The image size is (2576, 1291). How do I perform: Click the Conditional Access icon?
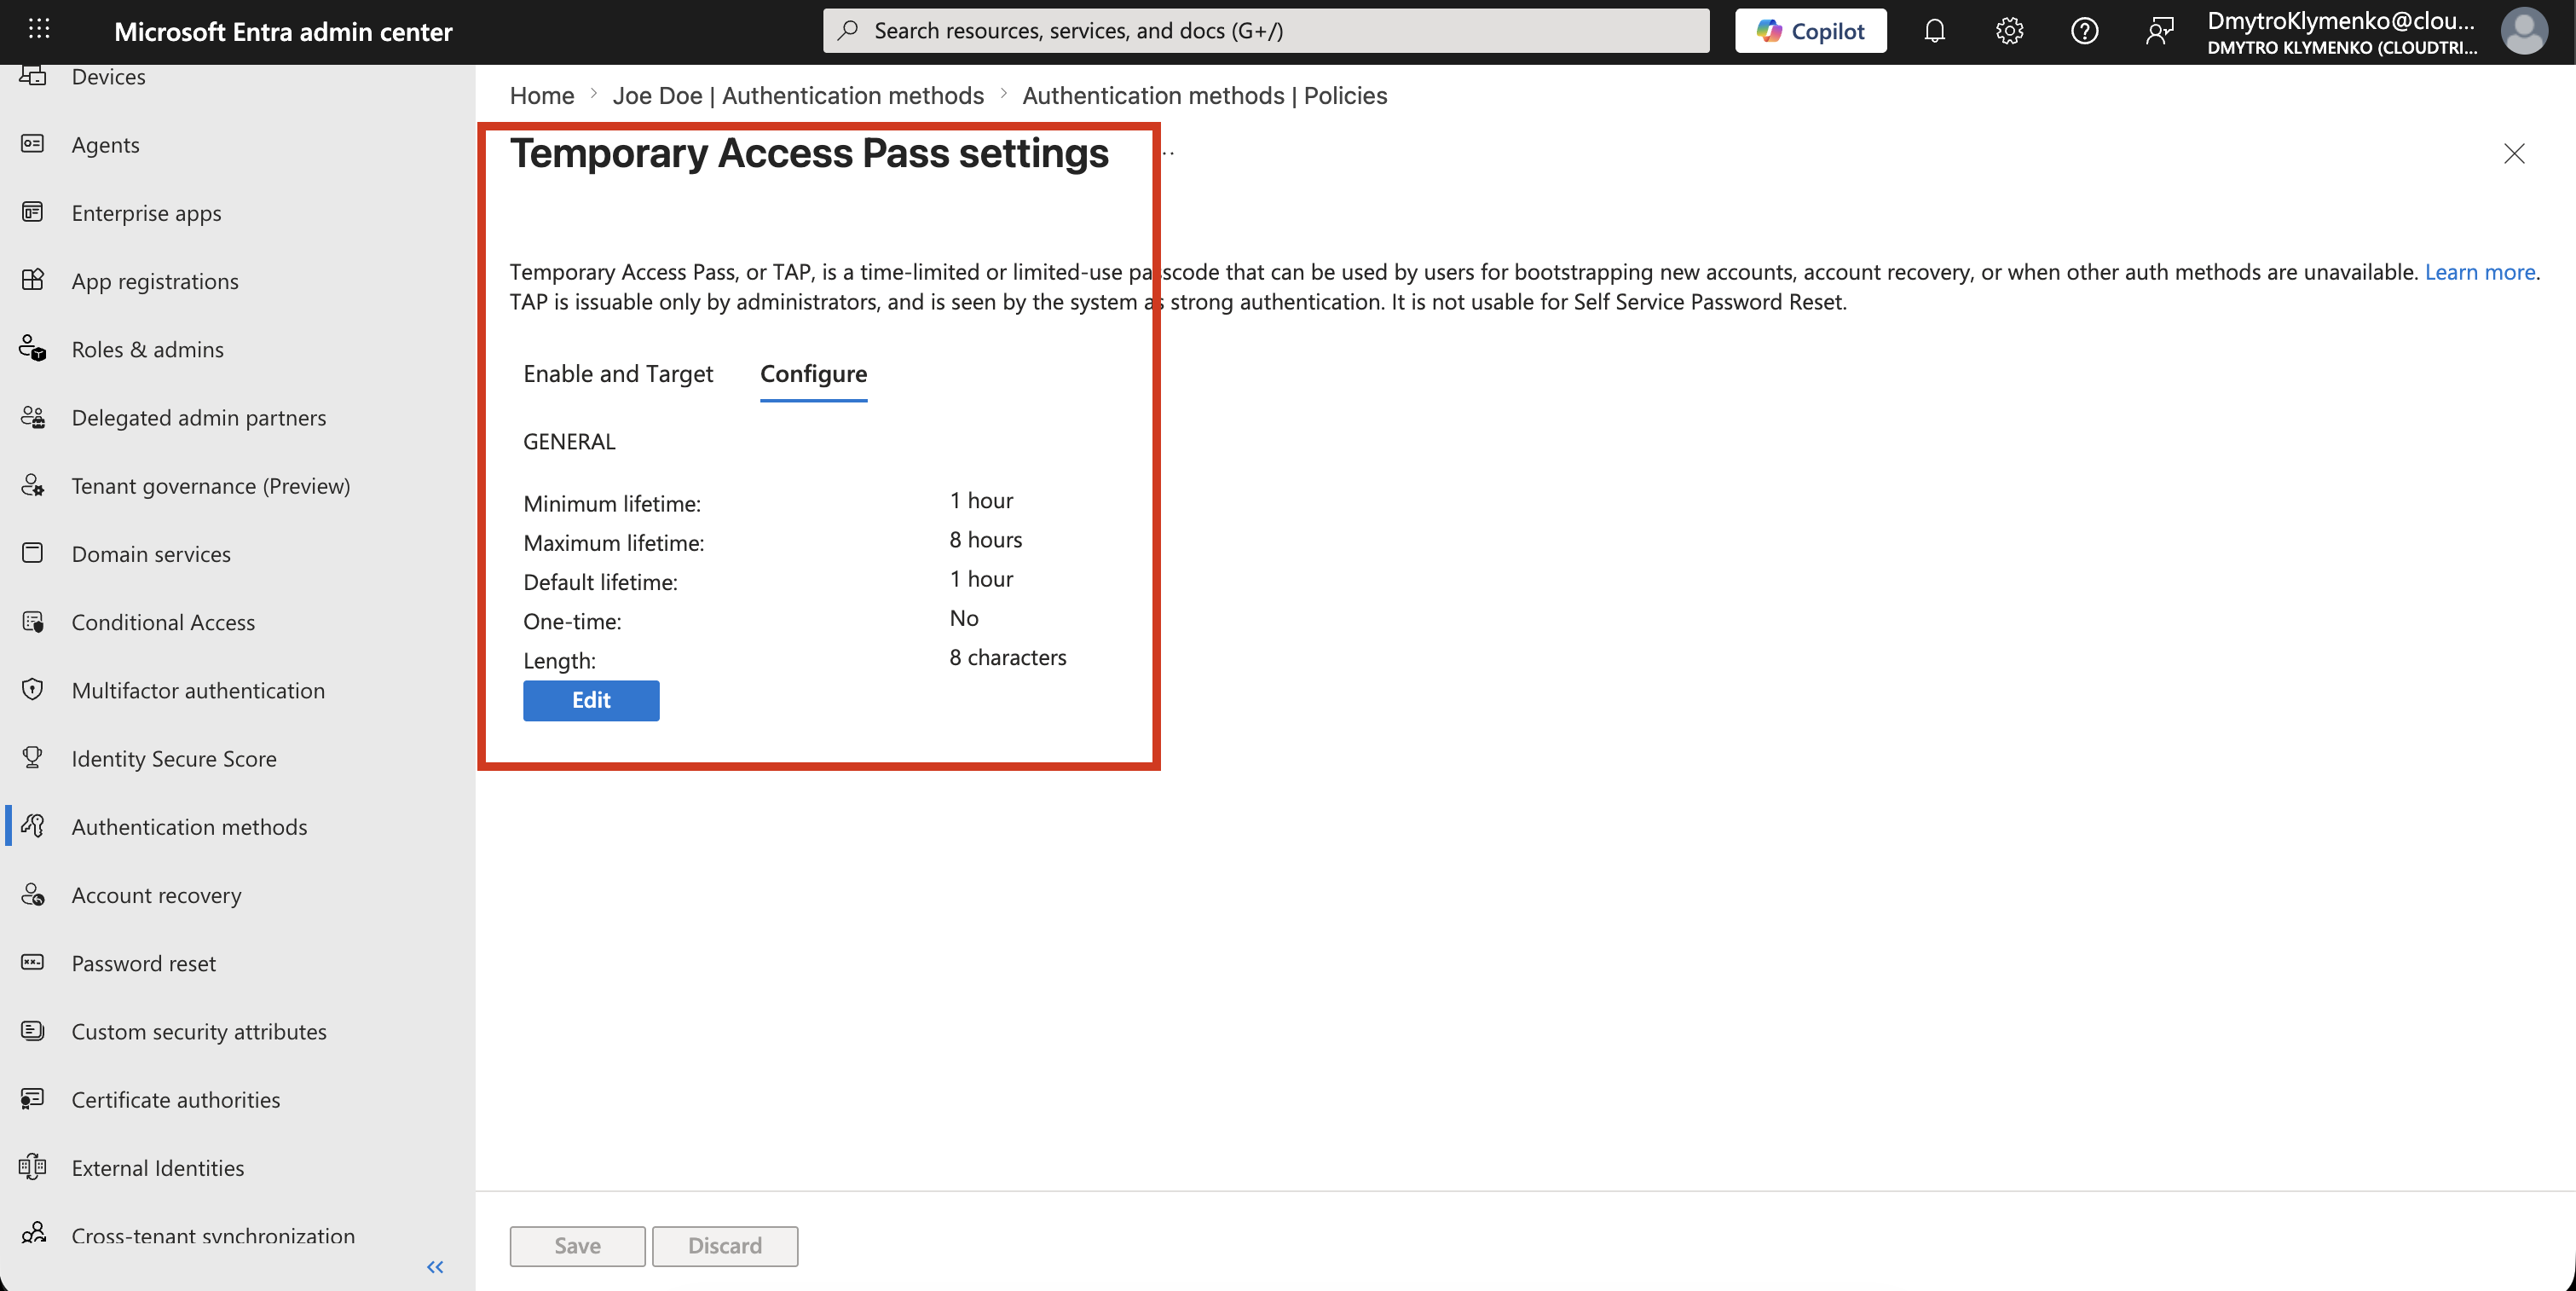point(33,621)
